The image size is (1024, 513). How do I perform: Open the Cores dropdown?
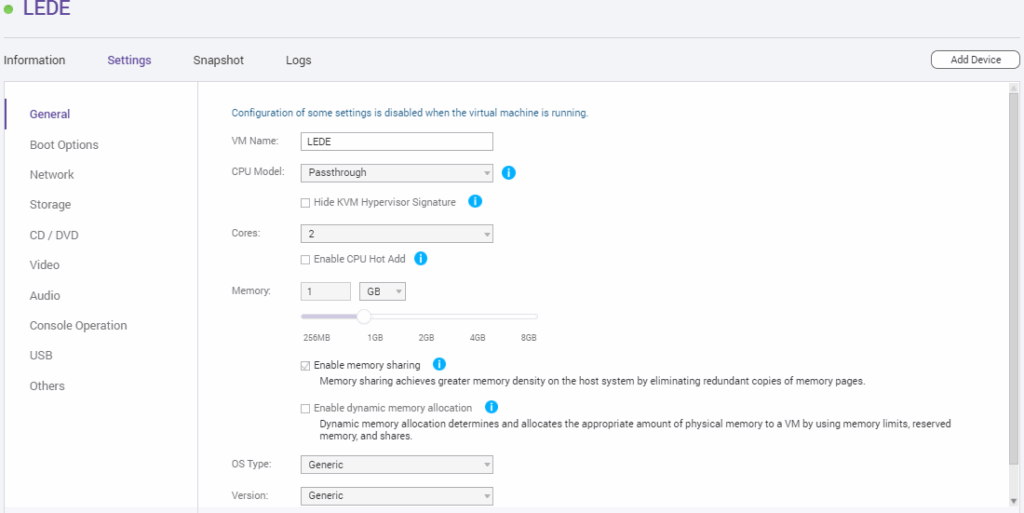(396, 234)
